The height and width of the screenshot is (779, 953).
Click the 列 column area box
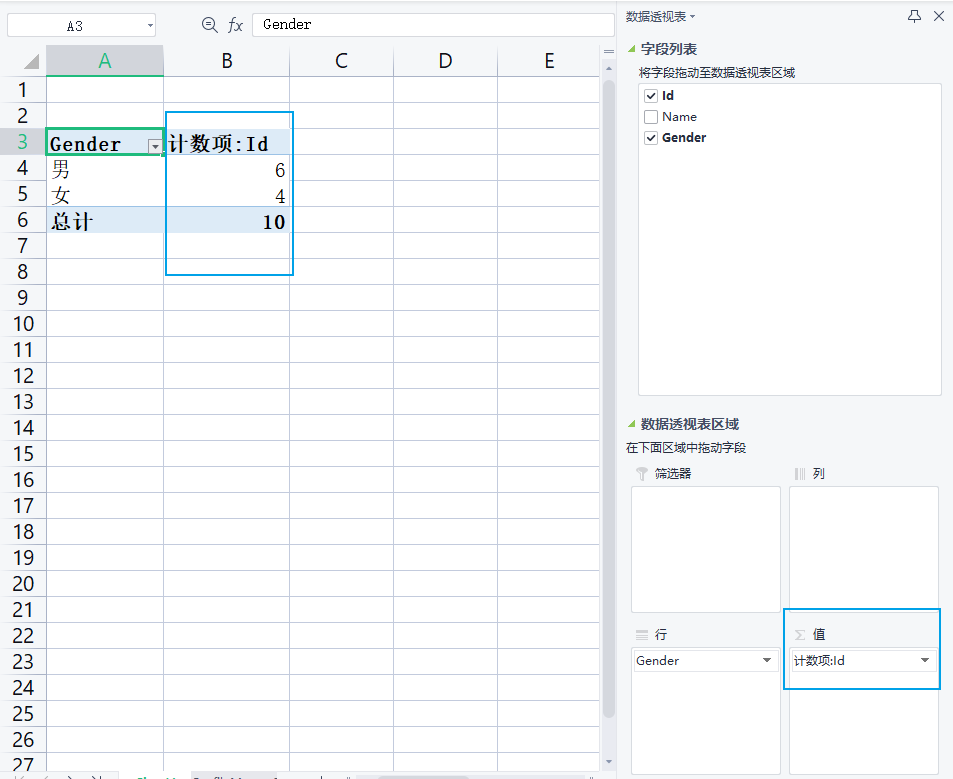(864, 549)
